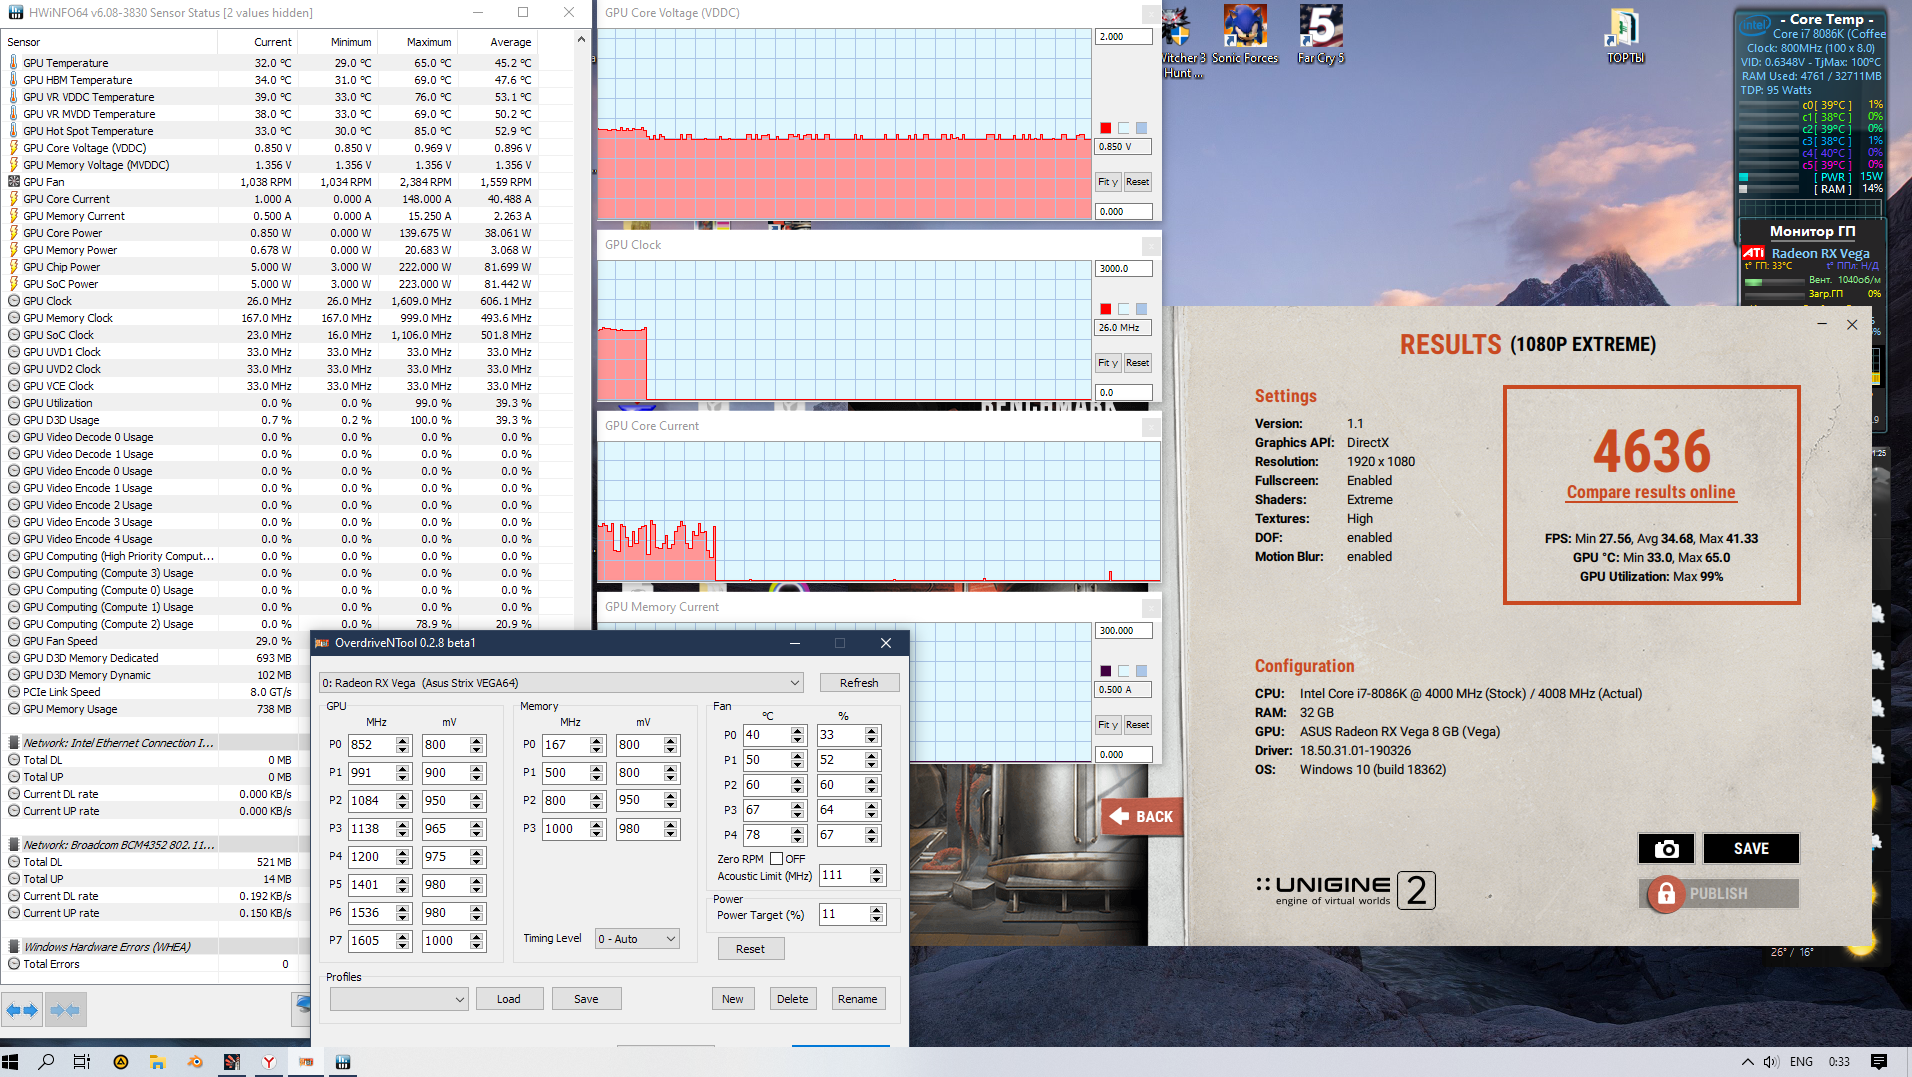Launch the Far Cry 5 desktop icon
Screen dimensions: 1912x1077
tap(1321, 35)
